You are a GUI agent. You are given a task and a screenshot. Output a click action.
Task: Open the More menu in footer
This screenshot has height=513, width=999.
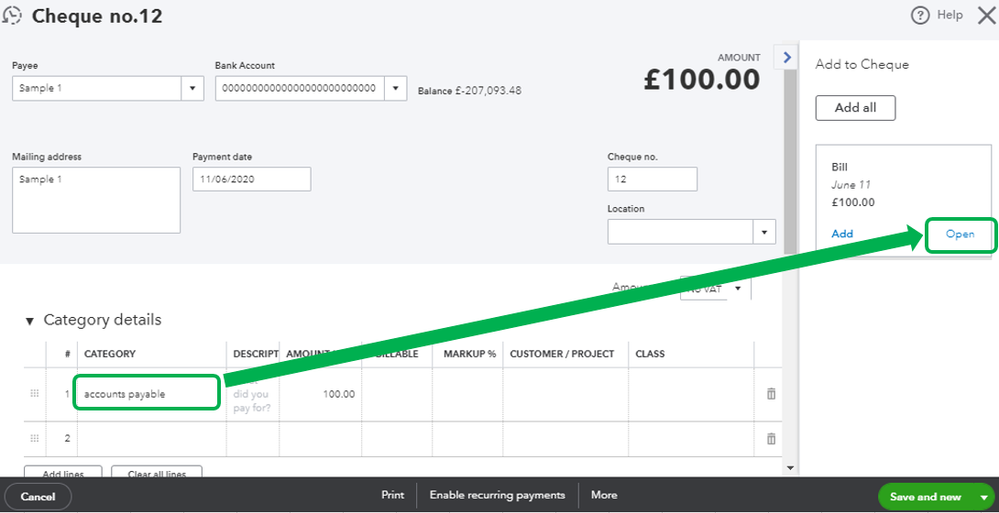tap(604, 495)
